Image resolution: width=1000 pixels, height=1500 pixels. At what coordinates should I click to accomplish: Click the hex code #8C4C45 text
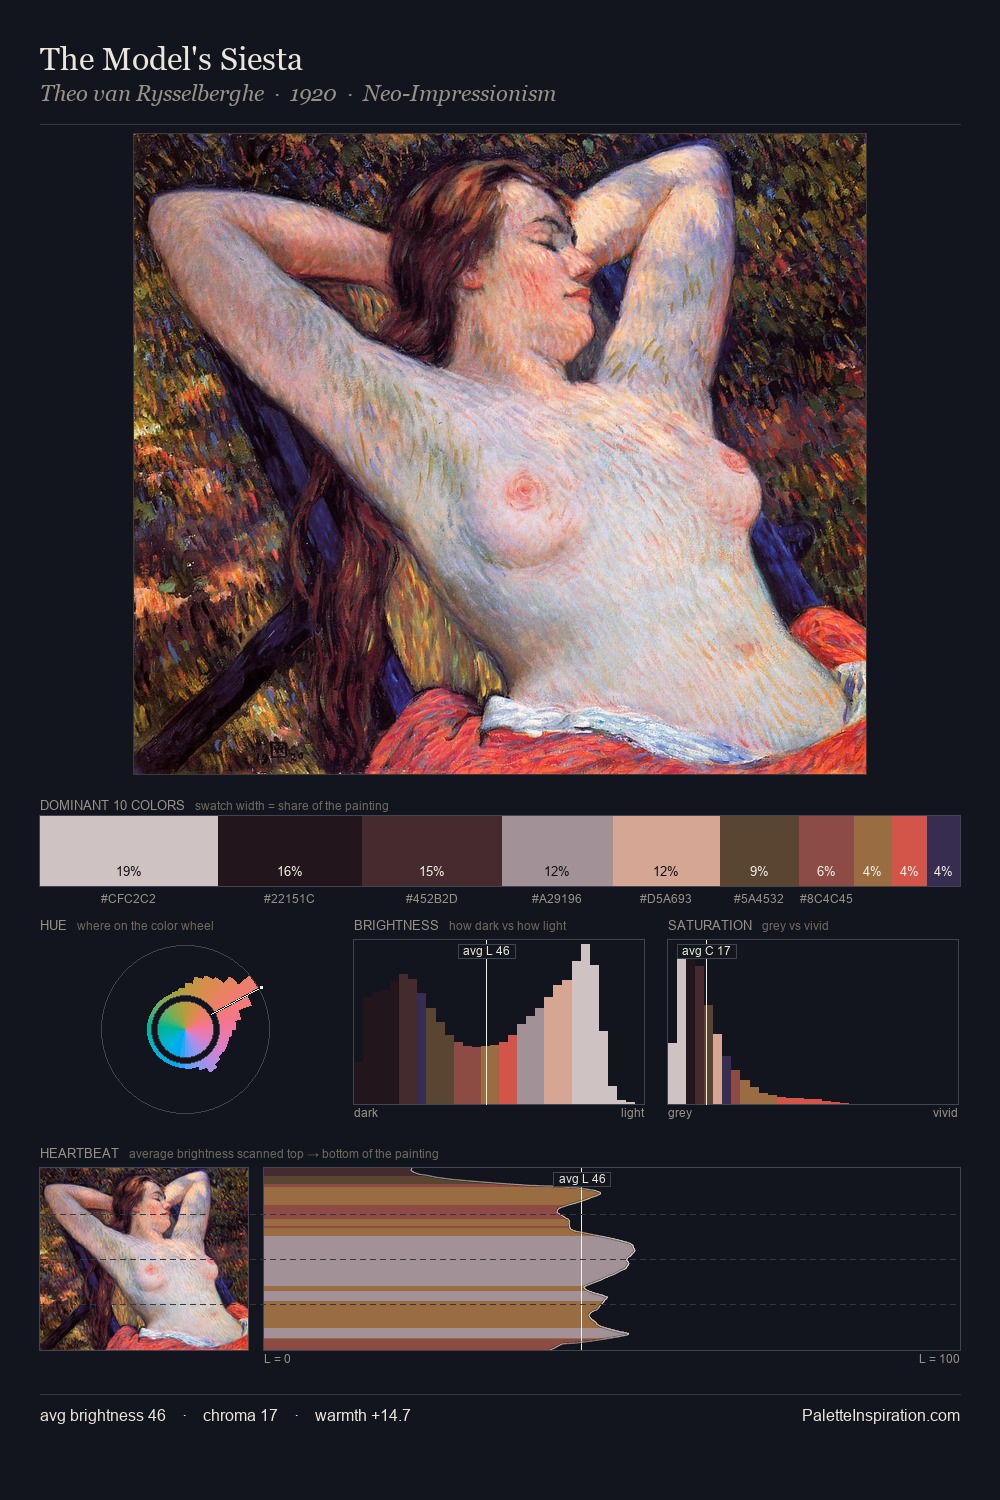click(826, 898)
